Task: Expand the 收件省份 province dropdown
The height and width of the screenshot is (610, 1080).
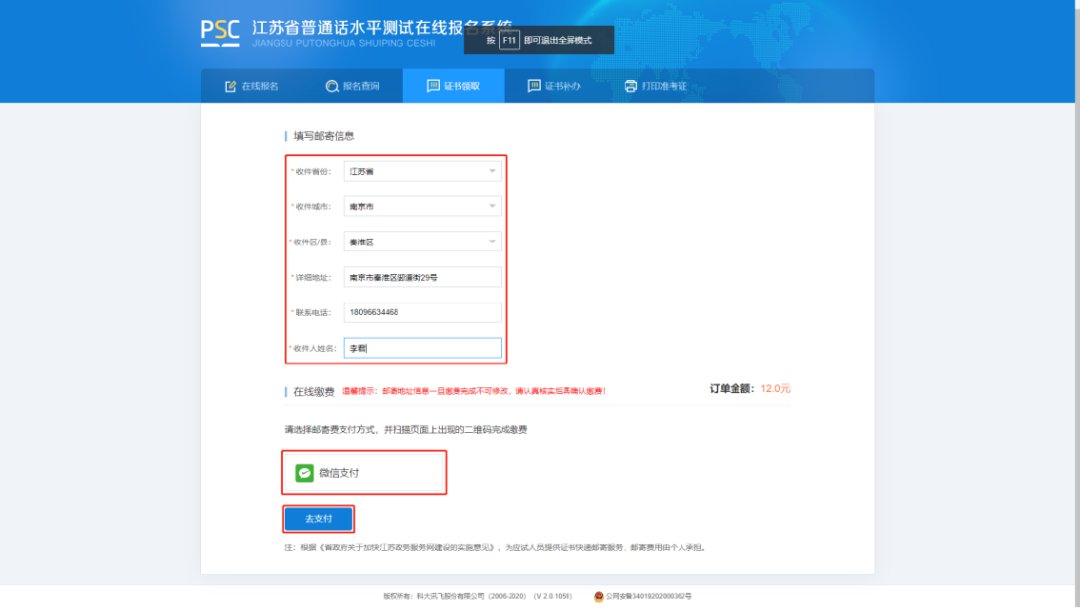Action: (421, 171)
